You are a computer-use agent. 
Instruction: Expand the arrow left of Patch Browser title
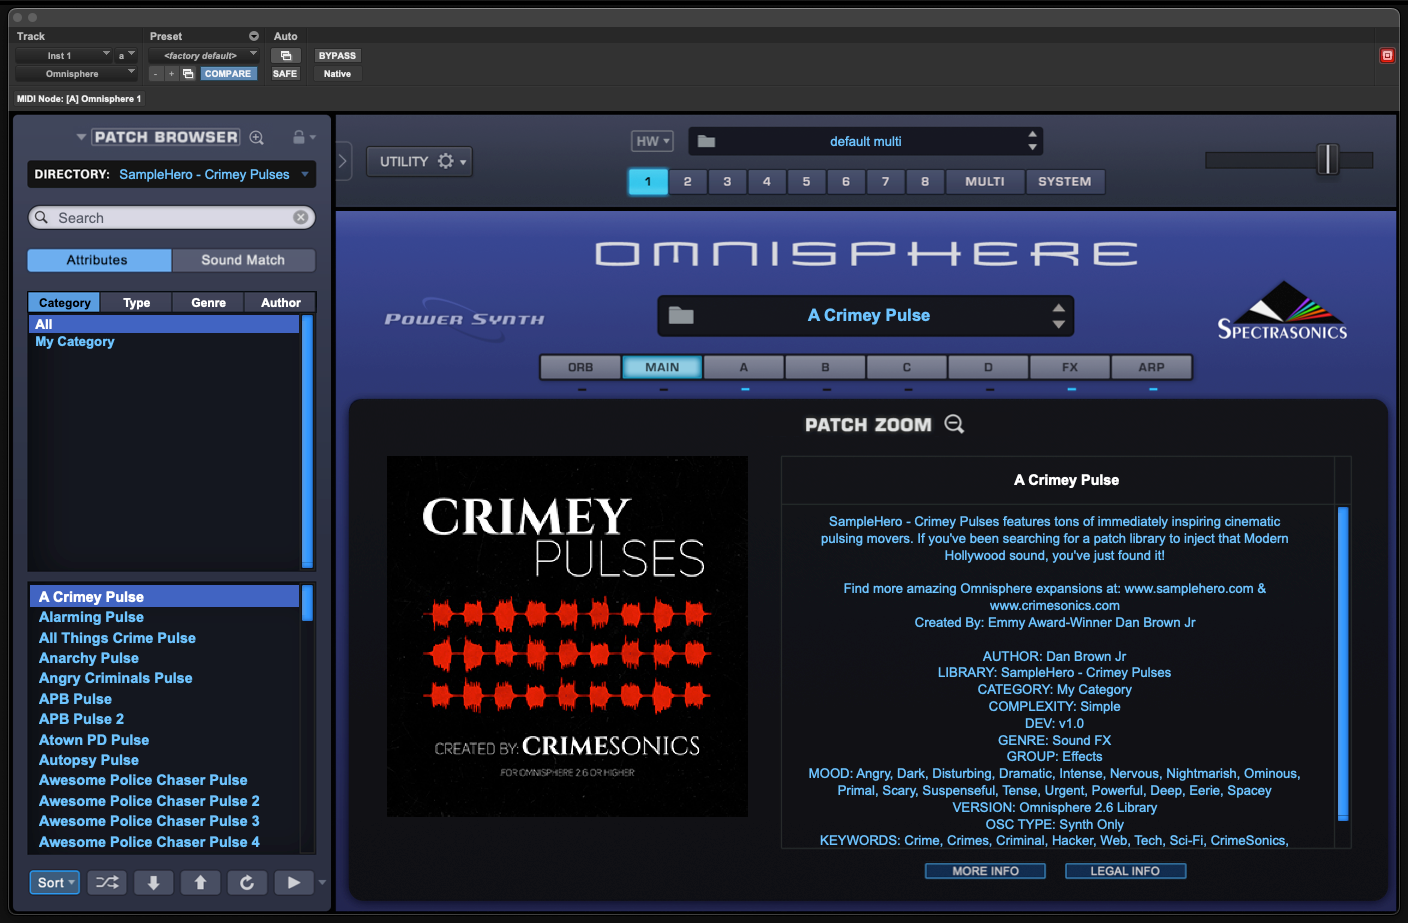pos(81,137)
